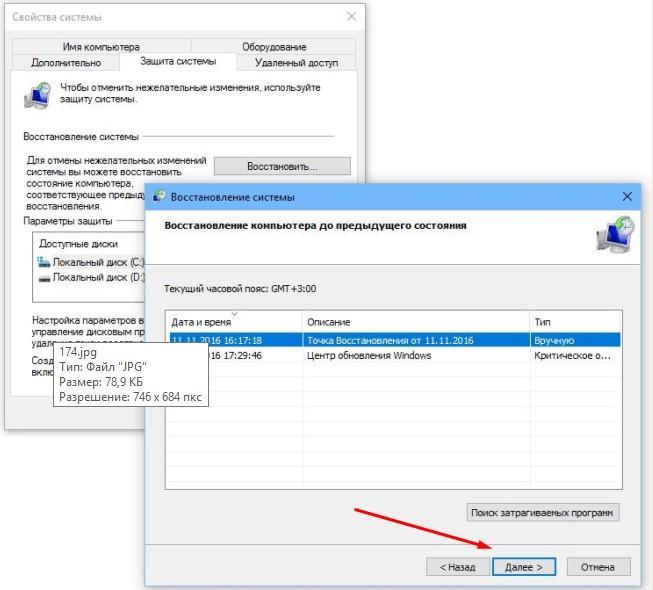
Task: Click the 17:29:46 date cell
Action: click(234, 355)
